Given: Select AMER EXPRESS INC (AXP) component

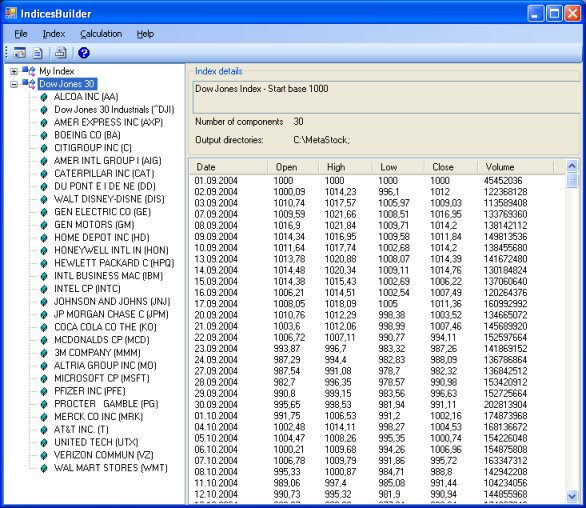Looking at the screenshot, I should click(x=108, y=122).
